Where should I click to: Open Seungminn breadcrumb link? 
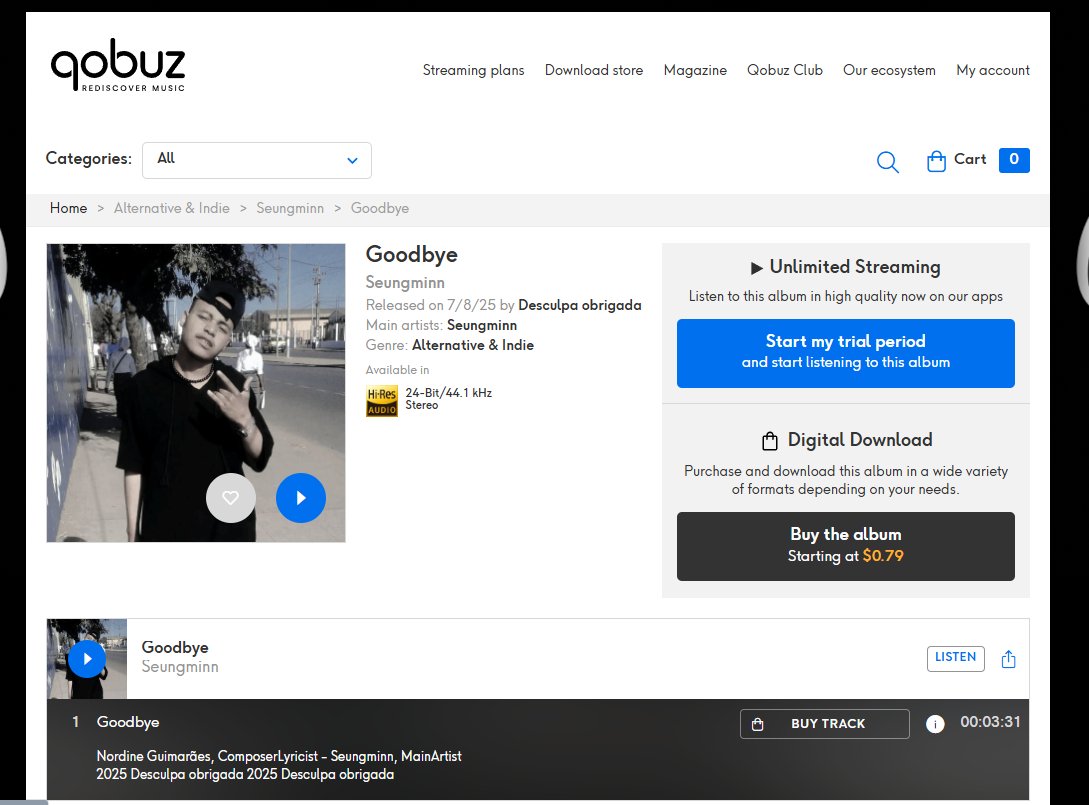[x=290, y=208]
